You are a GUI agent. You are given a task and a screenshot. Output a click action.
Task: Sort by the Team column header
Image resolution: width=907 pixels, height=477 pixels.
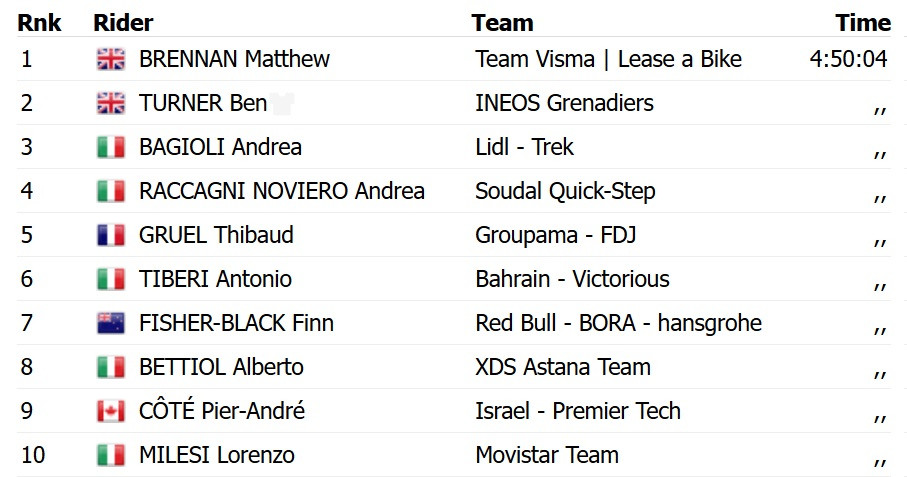click(502, 22)
